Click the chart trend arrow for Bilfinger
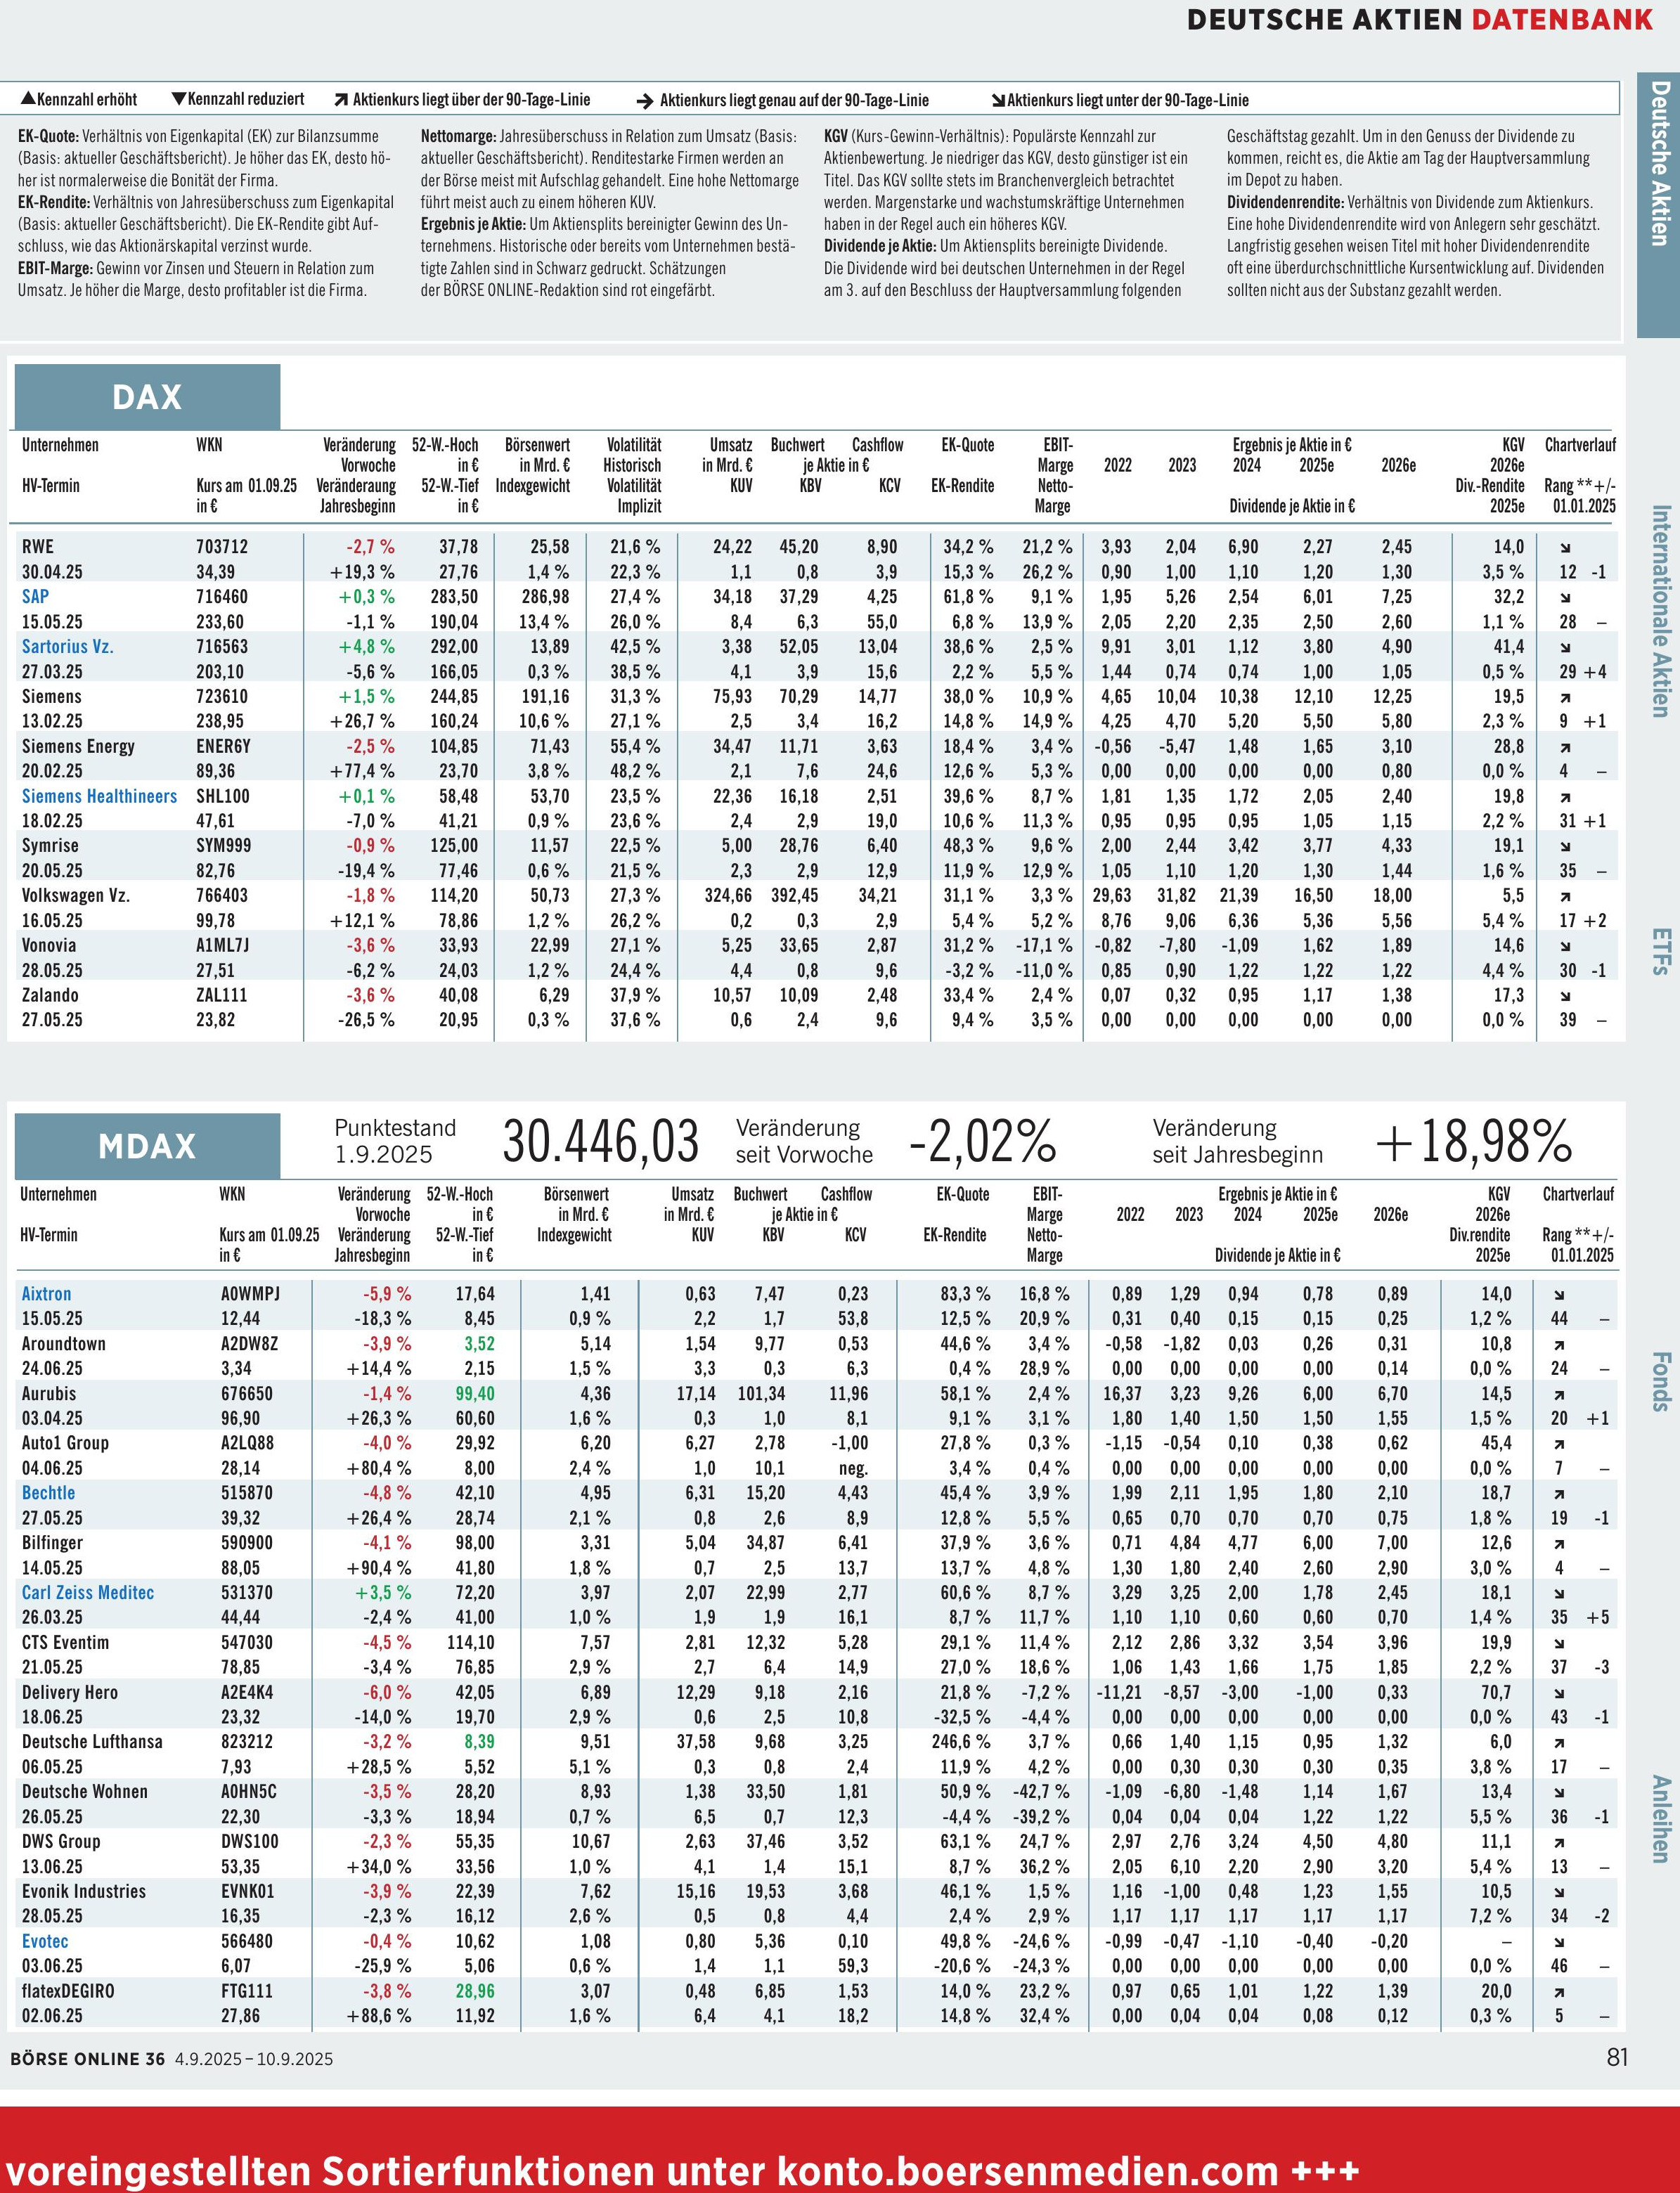 coord(1559,1544)
